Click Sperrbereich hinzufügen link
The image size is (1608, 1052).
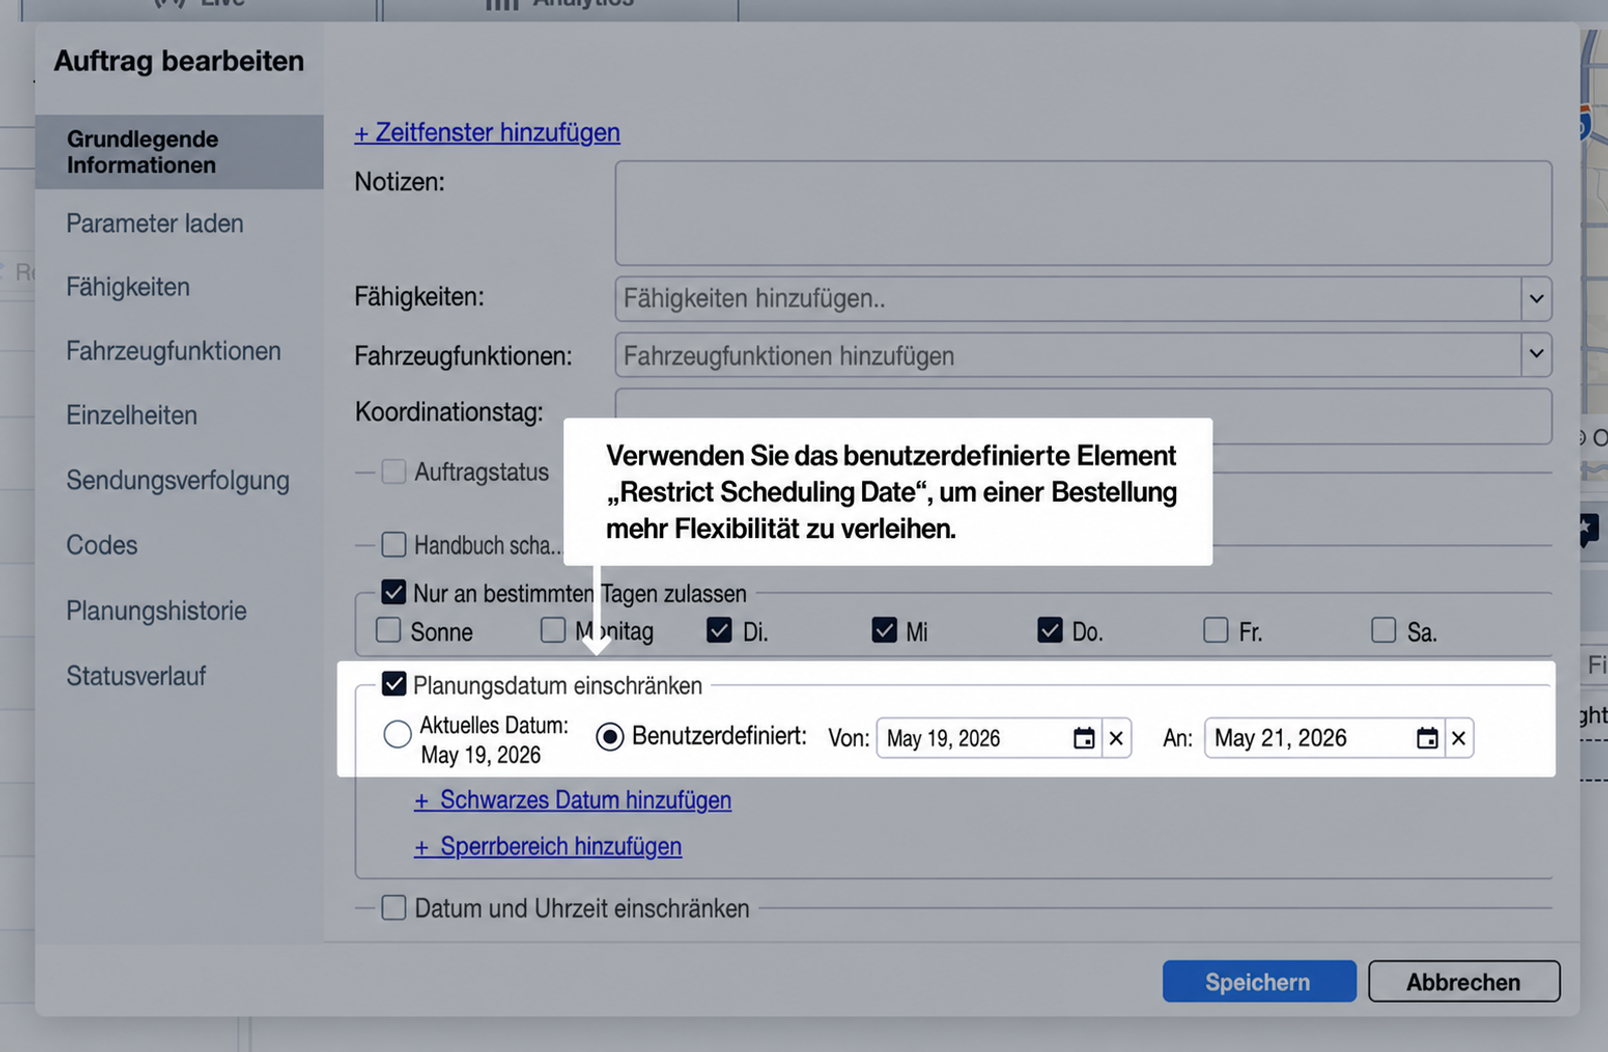pos(548,846)
